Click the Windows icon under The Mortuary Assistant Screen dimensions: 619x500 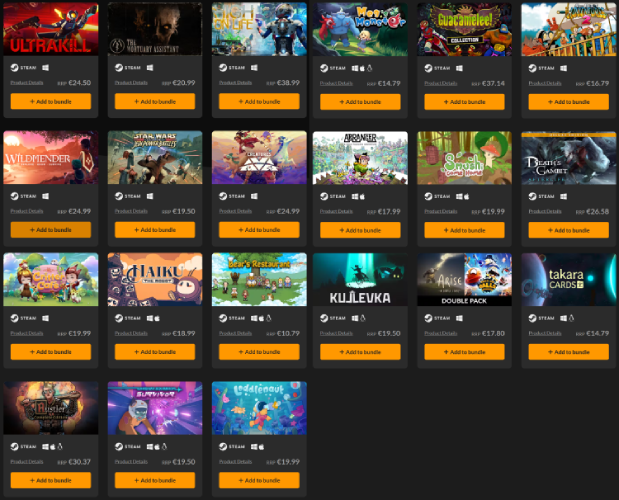[150, 67]
